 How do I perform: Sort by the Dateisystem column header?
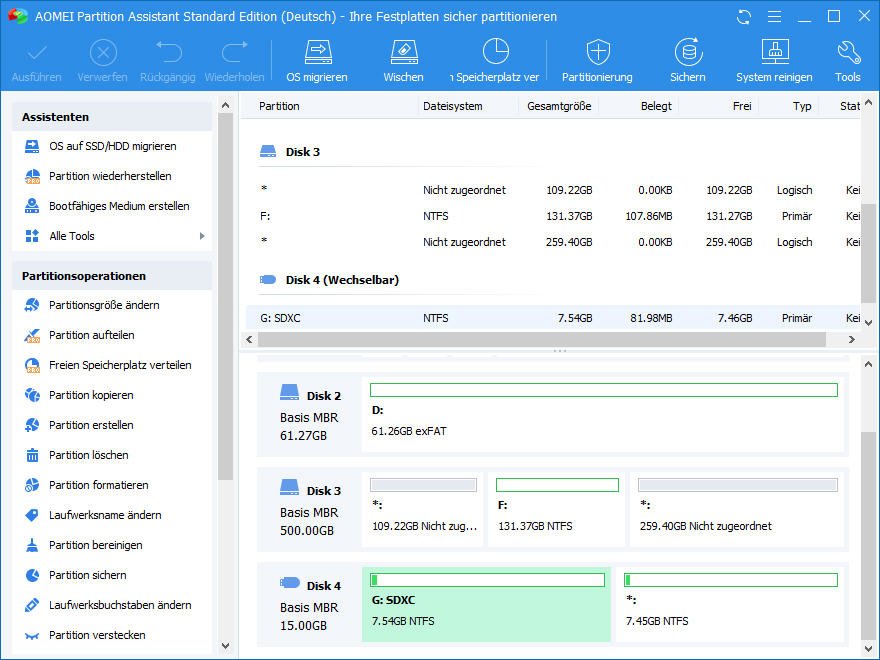[452, 106]
